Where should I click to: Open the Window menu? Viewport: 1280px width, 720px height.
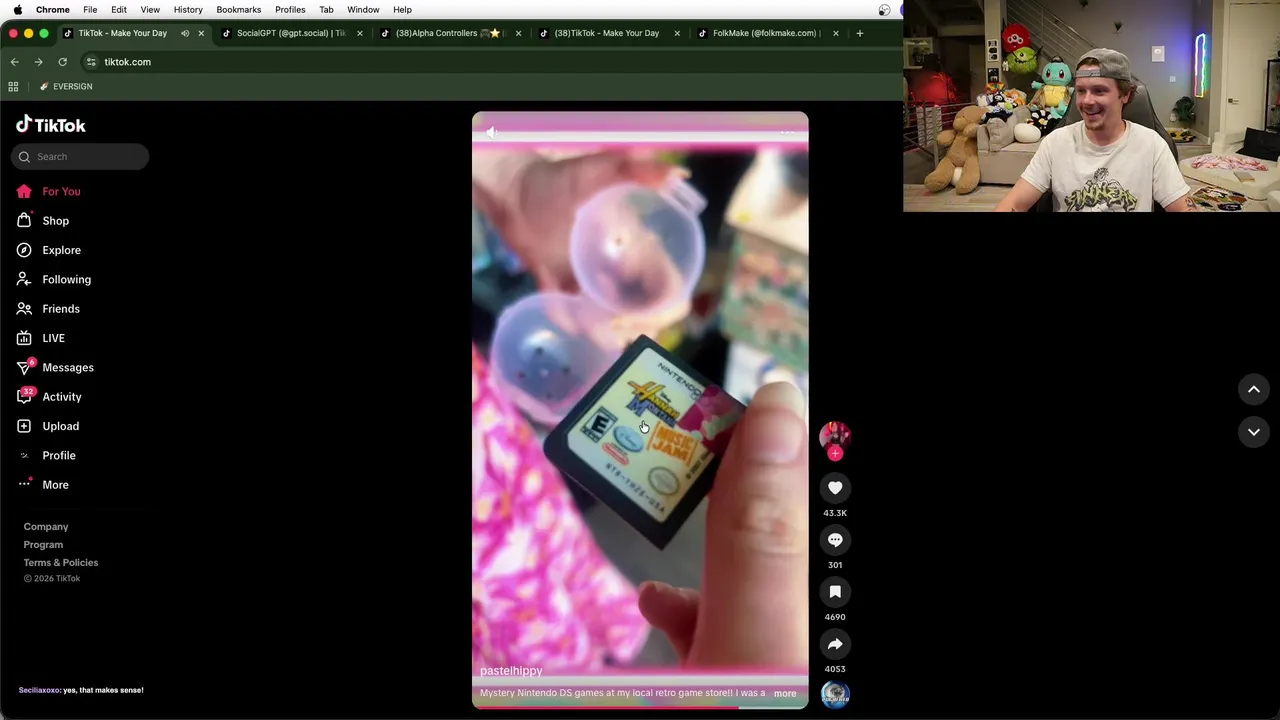pos(363,10)
